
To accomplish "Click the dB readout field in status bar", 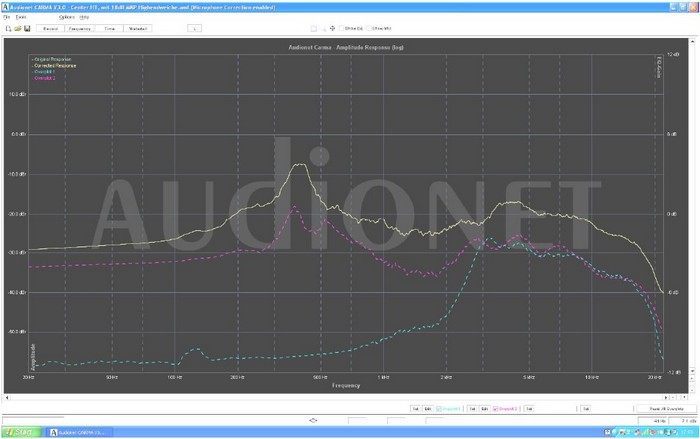I will pyautogui.click(x=683, y=421).
